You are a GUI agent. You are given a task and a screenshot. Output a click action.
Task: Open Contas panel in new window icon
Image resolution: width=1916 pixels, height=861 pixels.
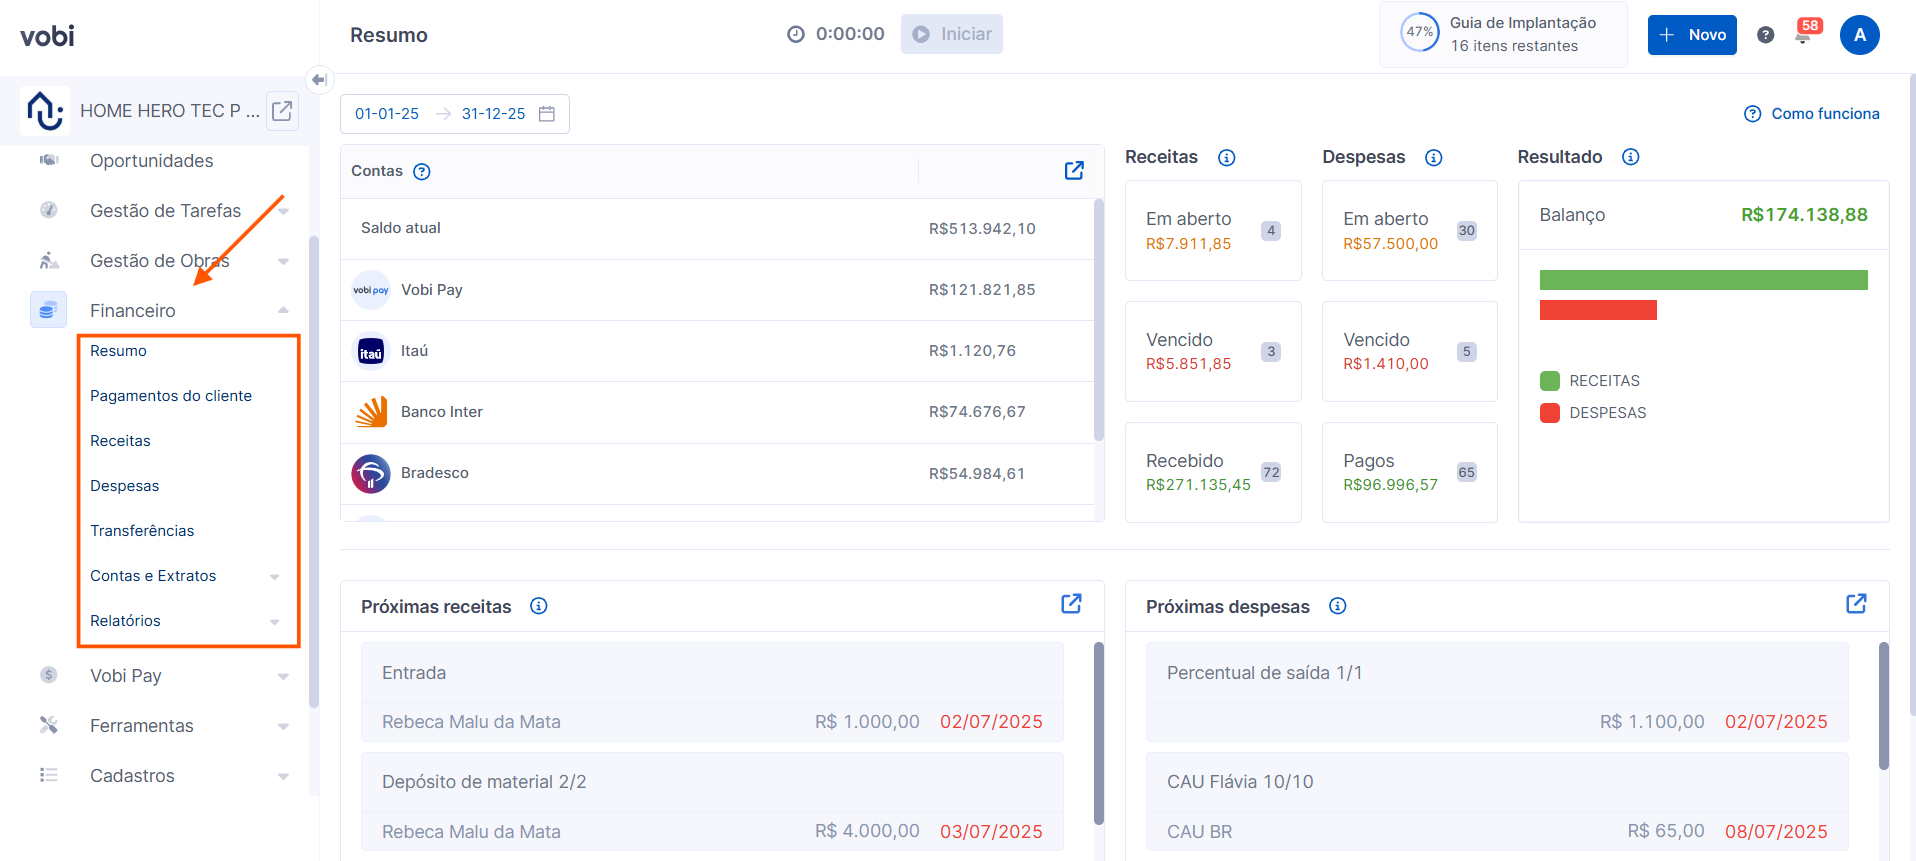[x=1074, y=170]
